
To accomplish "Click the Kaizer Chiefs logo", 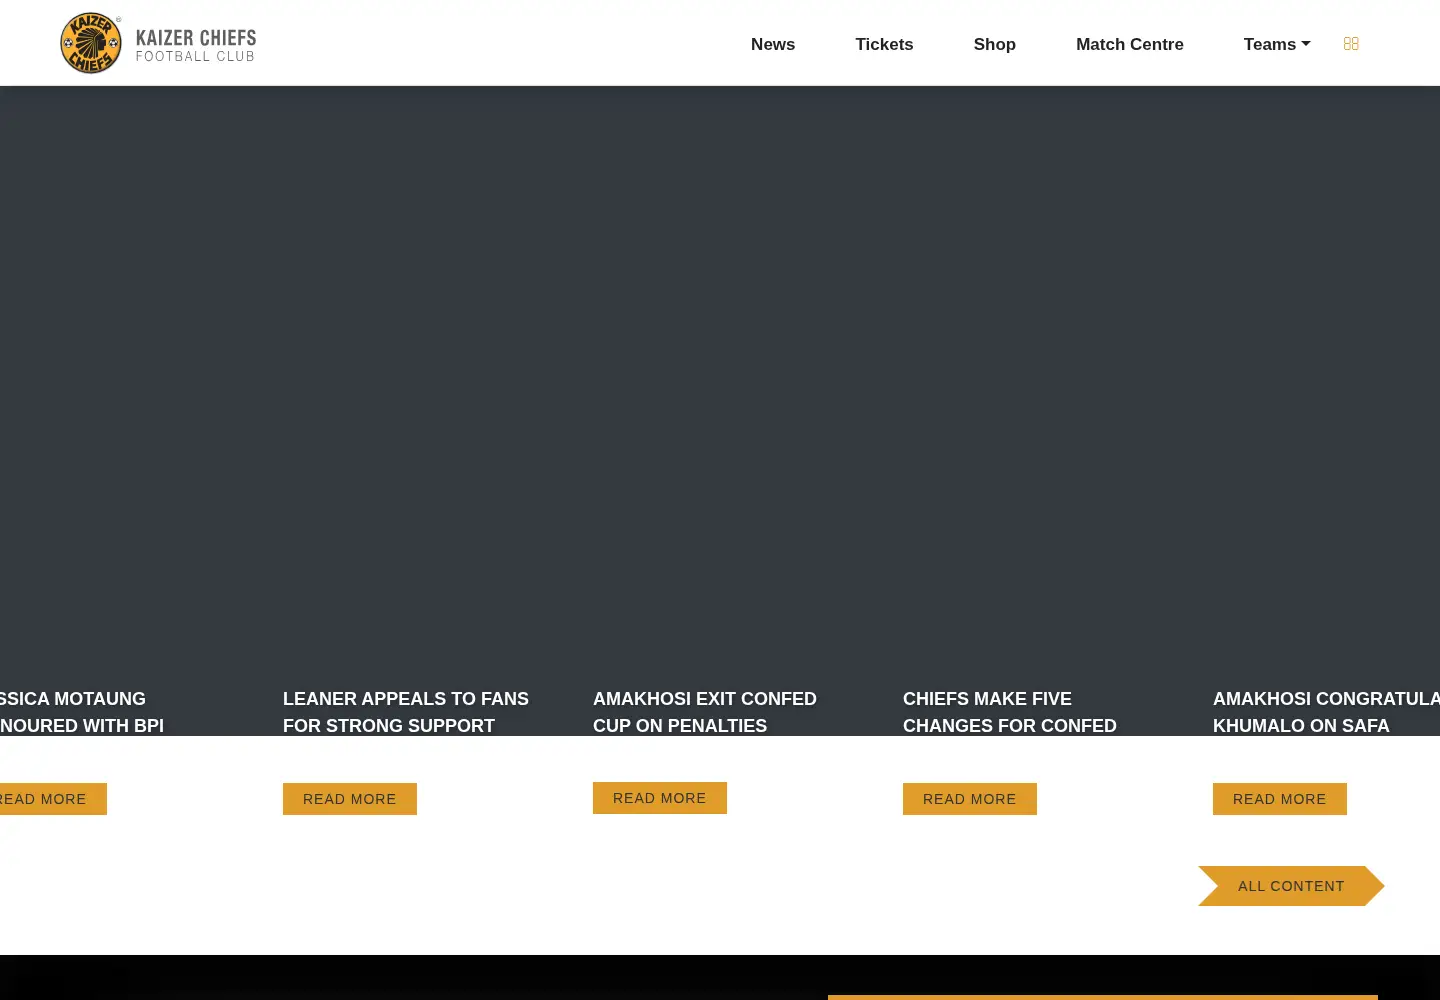I will pos(91,43).
